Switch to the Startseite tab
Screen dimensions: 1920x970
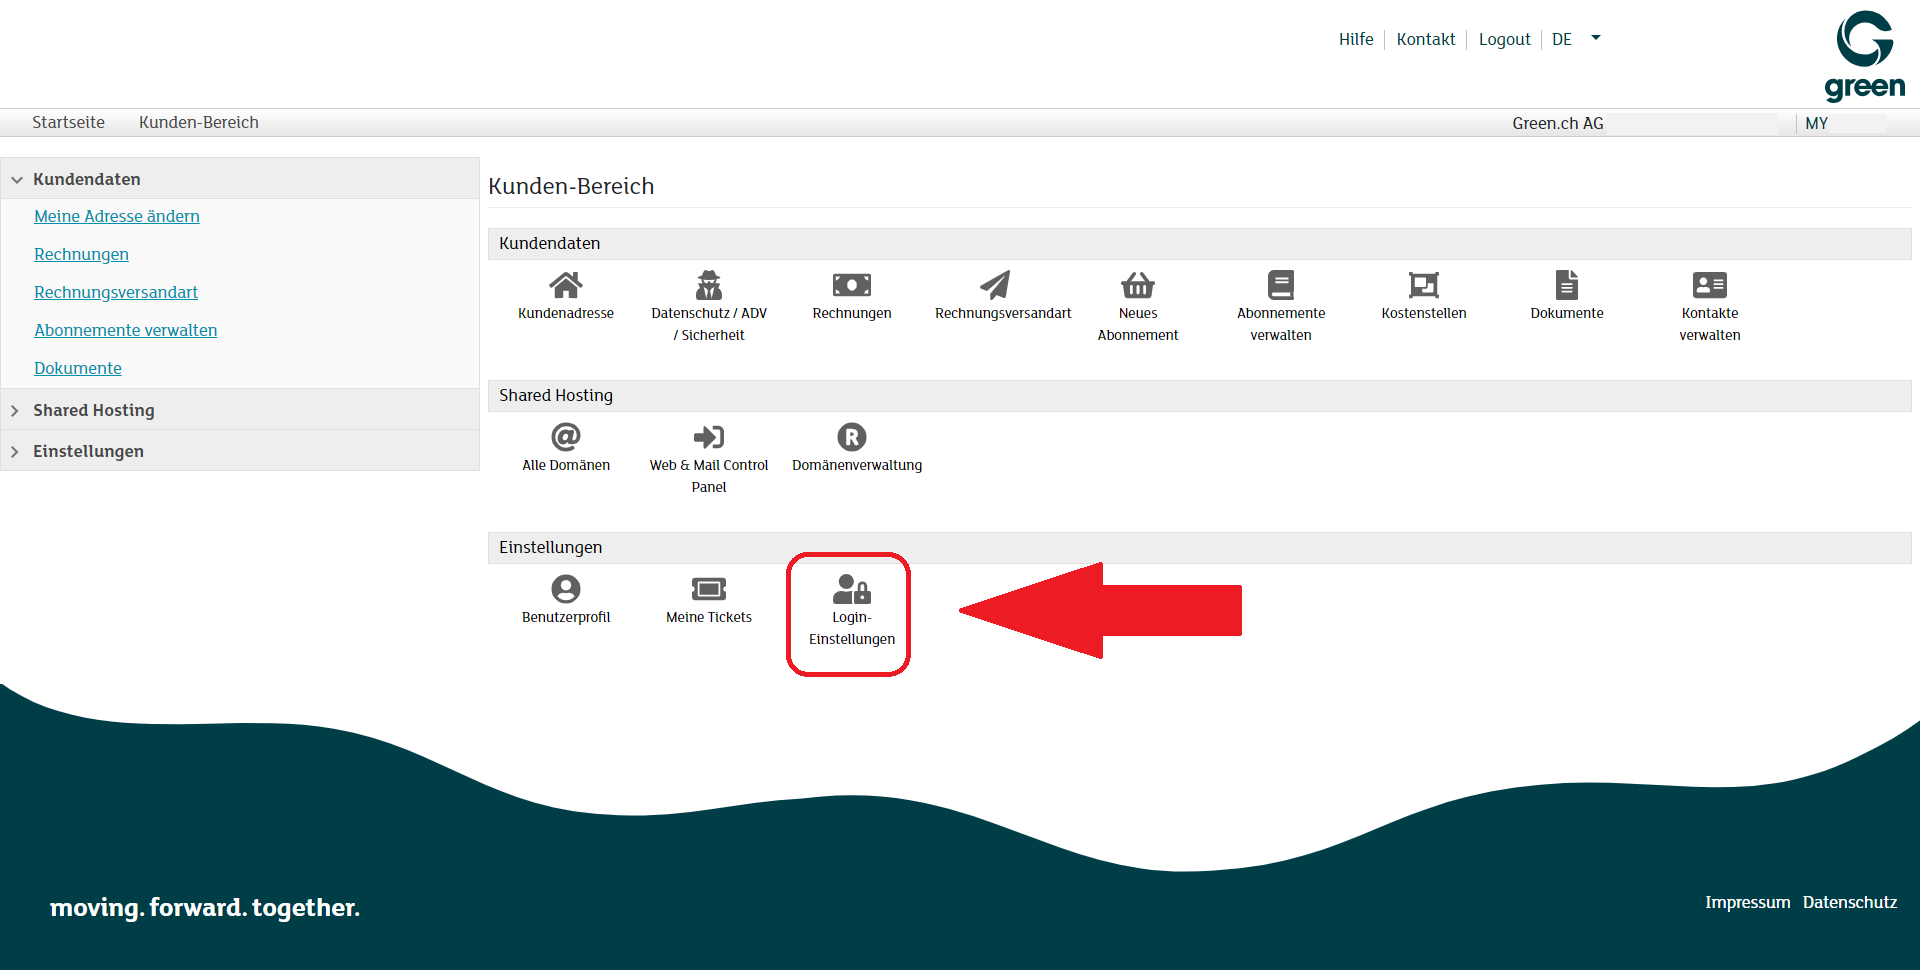68,122
